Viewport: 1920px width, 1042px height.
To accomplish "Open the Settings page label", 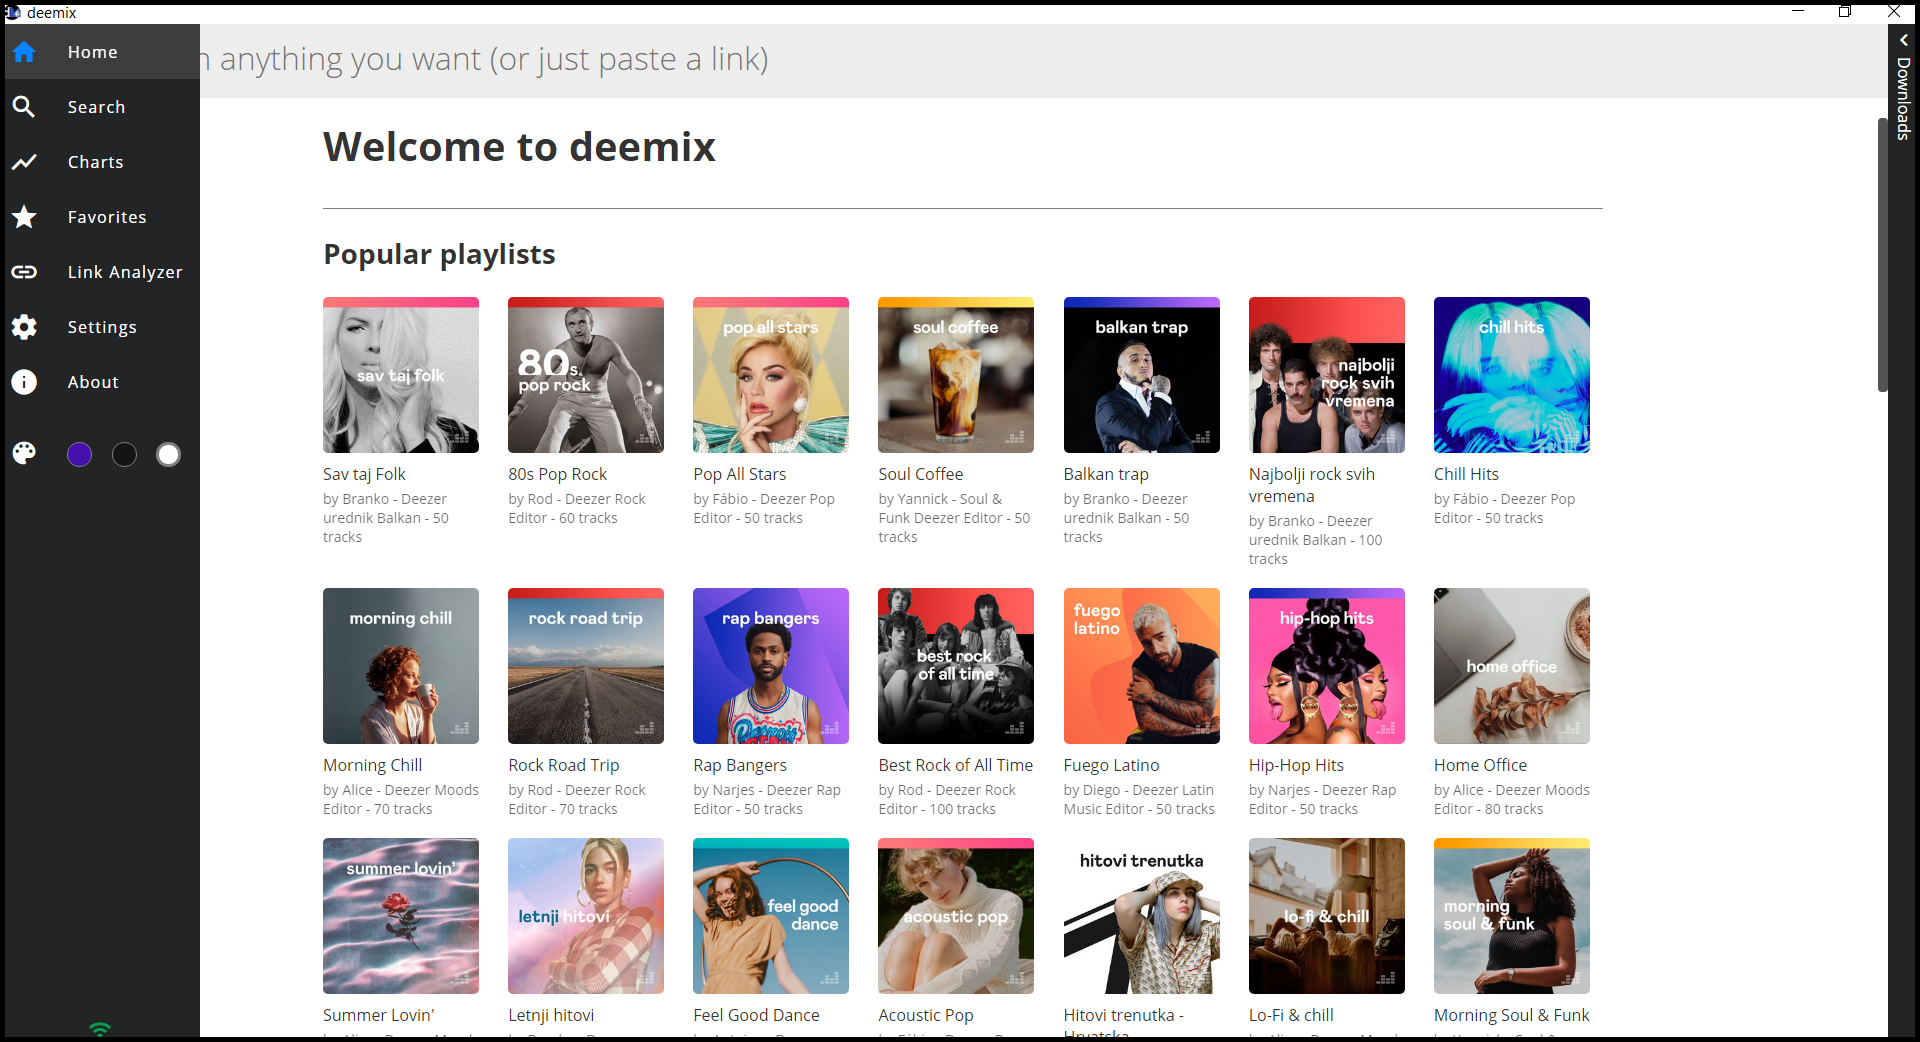I will pyautogui.click(x=102, y=327).
